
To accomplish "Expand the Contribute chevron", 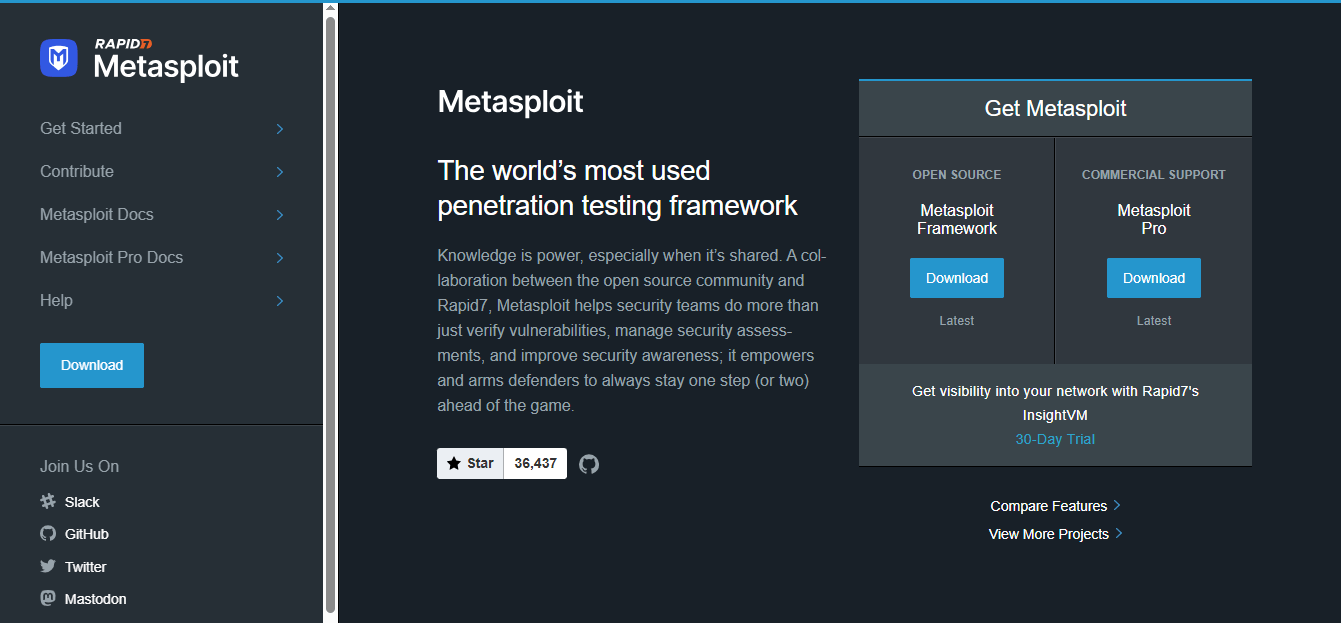I will [280, 172].
